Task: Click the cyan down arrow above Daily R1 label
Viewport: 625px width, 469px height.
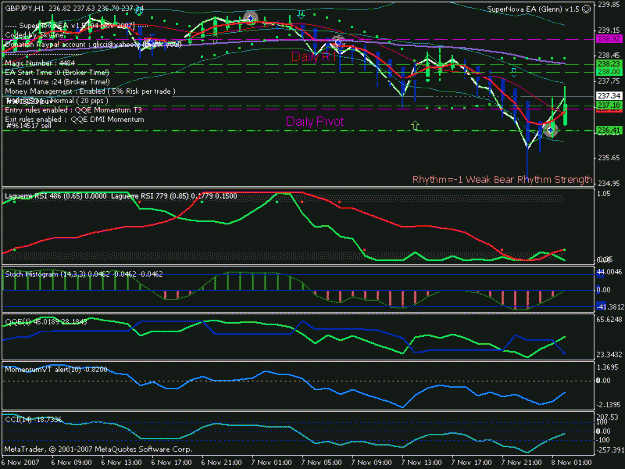Action: pos(301,15)
